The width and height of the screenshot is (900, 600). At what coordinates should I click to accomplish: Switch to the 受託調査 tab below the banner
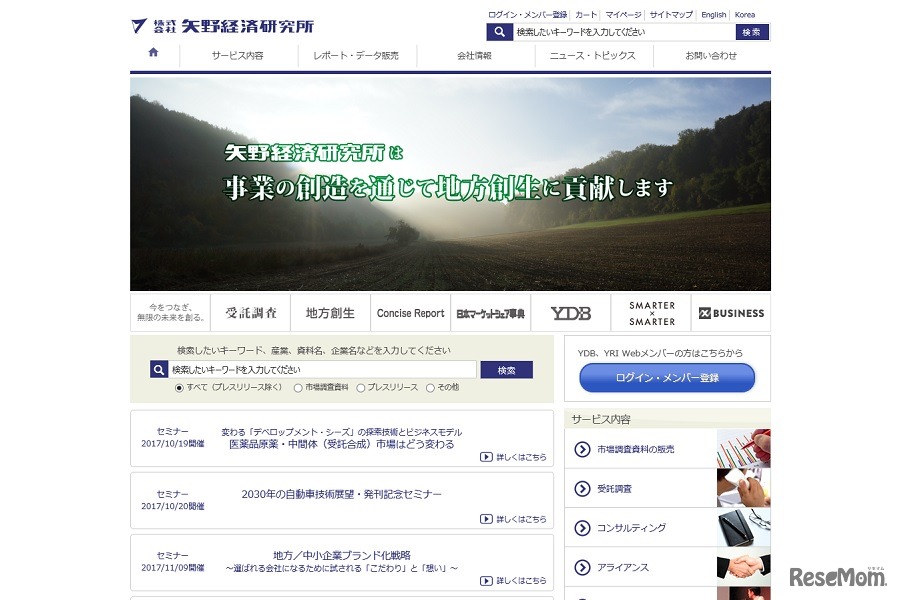(250, 312)
